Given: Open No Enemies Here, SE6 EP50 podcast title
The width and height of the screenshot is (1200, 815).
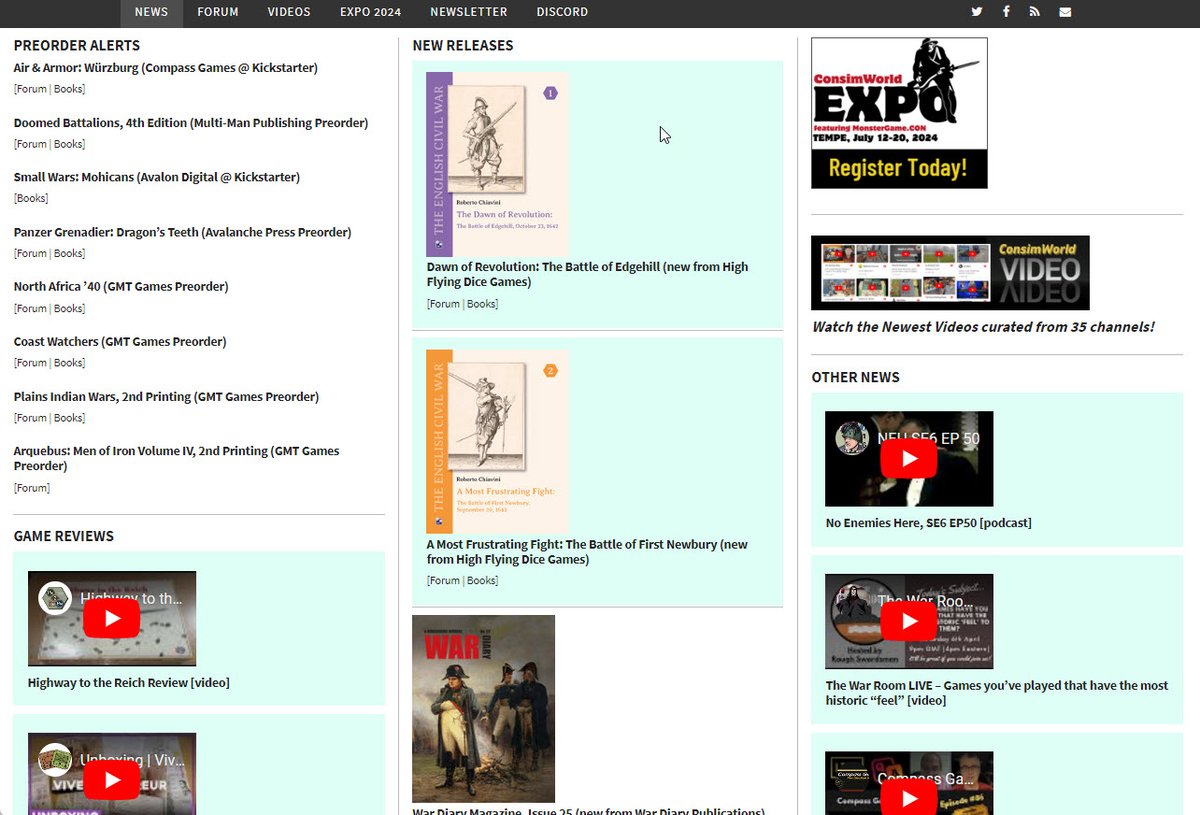Looking at the screenshot, I should [x=928, y=523].
